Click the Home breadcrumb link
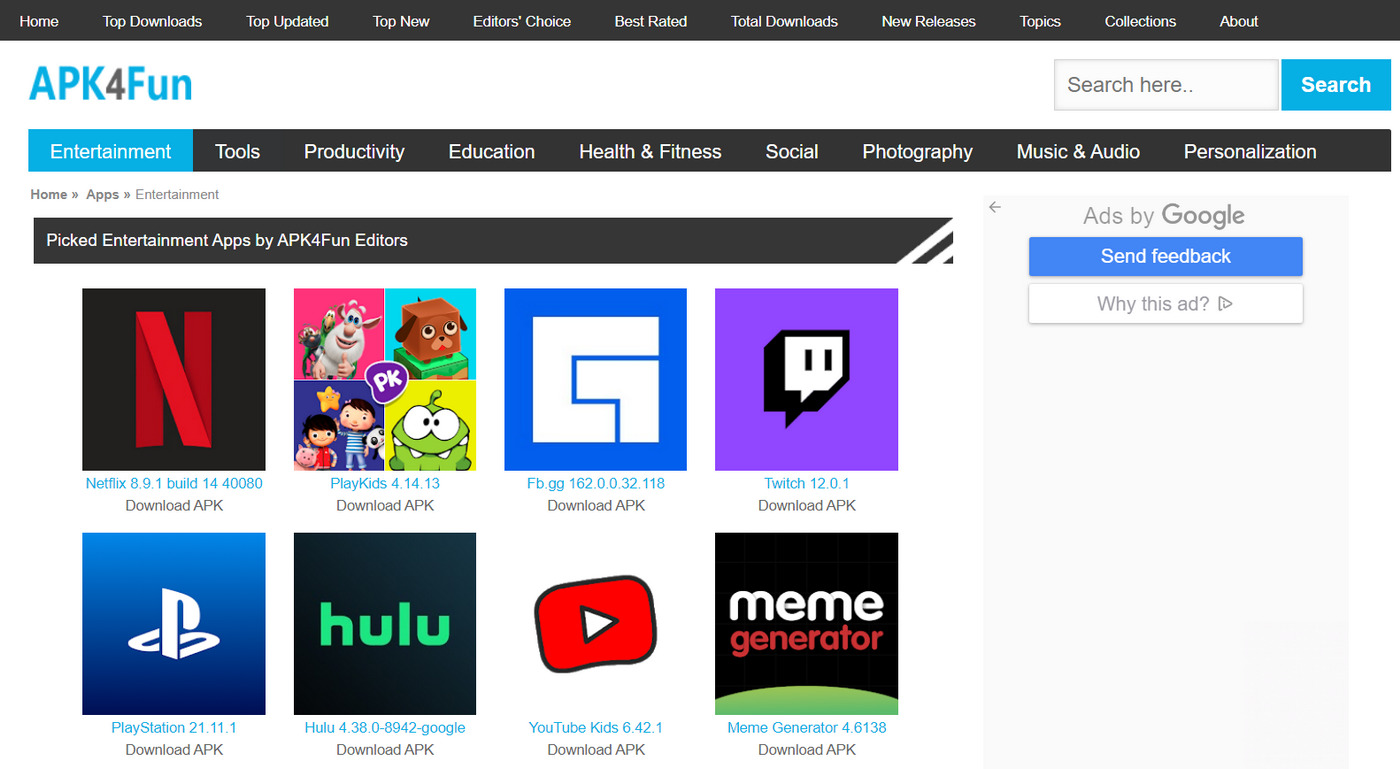Image resolution: width=1400 pixels, height=769 pixels. tap(49, 195)
